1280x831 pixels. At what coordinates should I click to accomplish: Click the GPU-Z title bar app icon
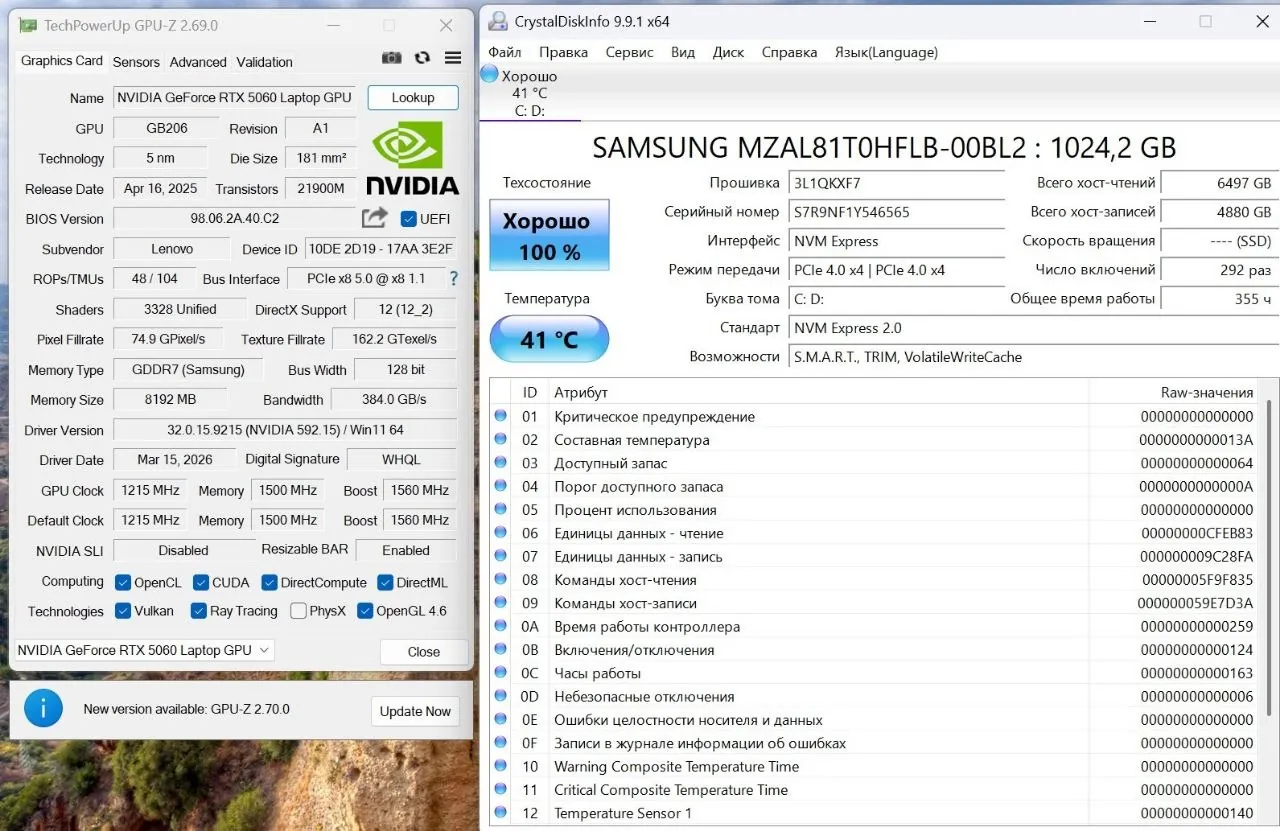(29, 25)
